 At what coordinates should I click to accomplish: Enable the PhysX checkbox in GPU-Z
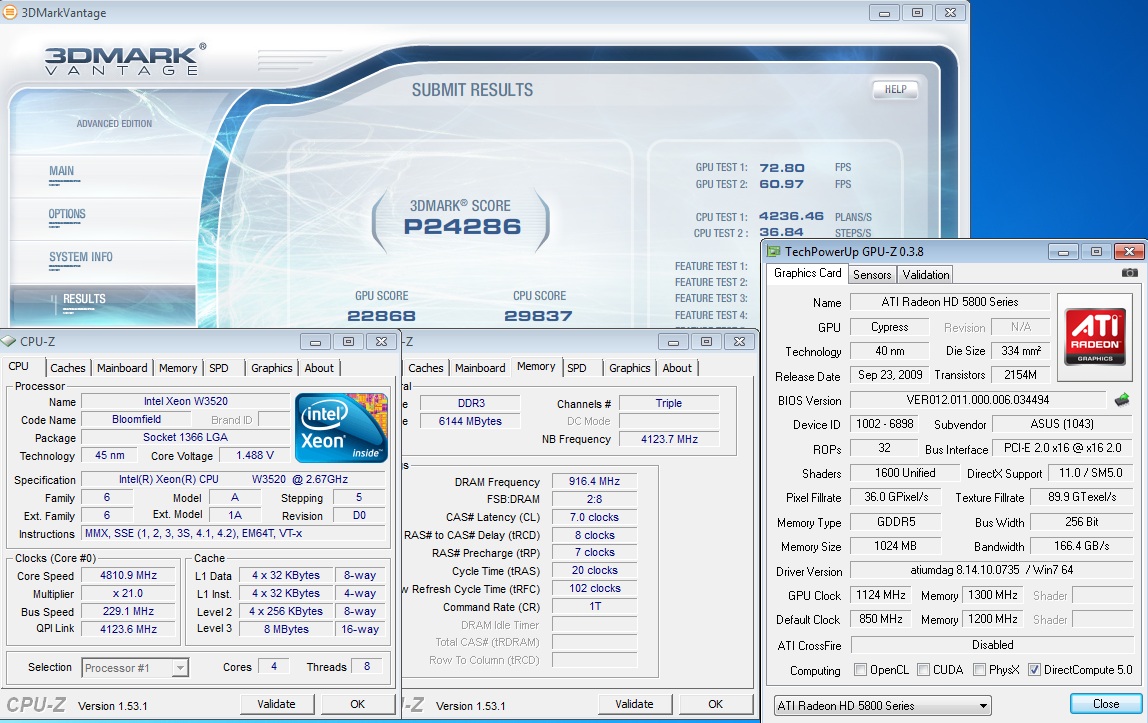[979, 670]
